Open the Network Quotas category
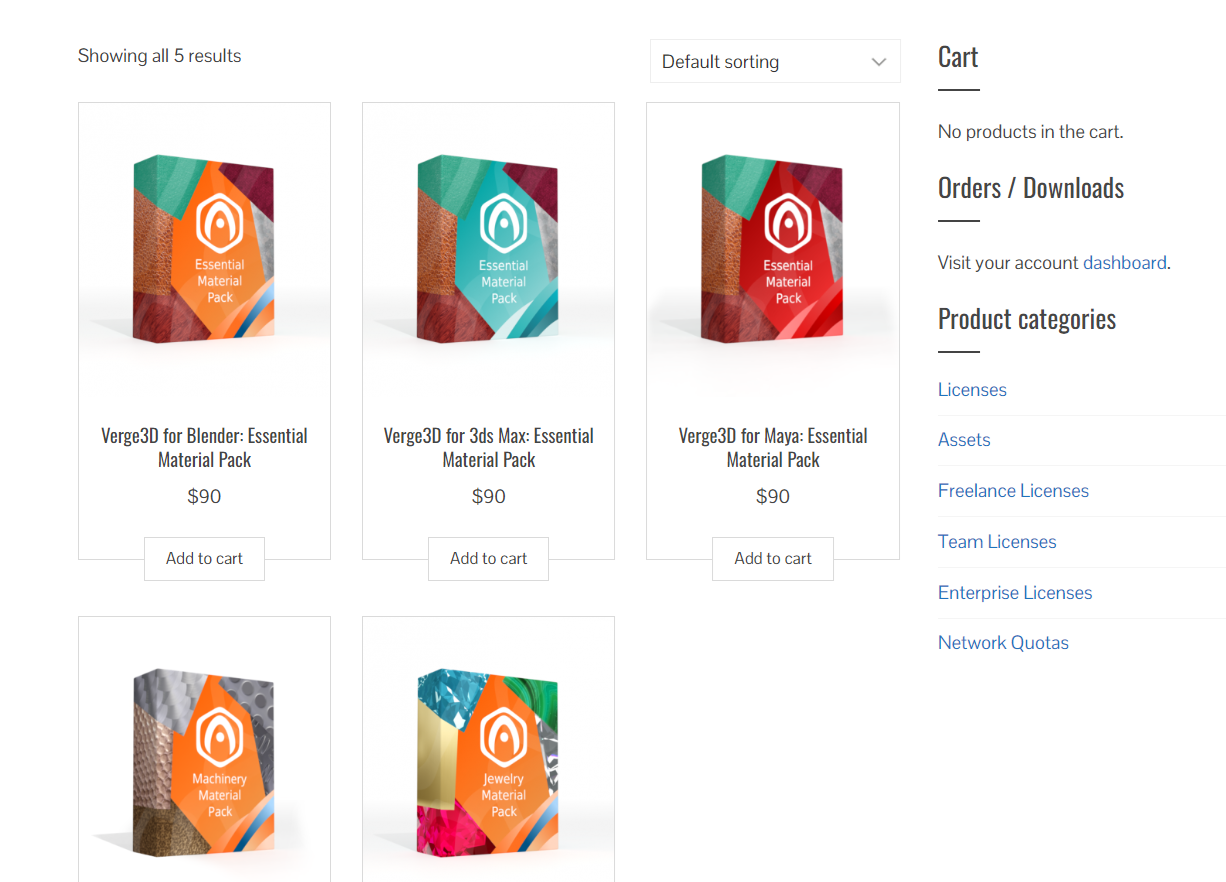This screenshot has height=882, width=1226. (x=1003, y=643)
